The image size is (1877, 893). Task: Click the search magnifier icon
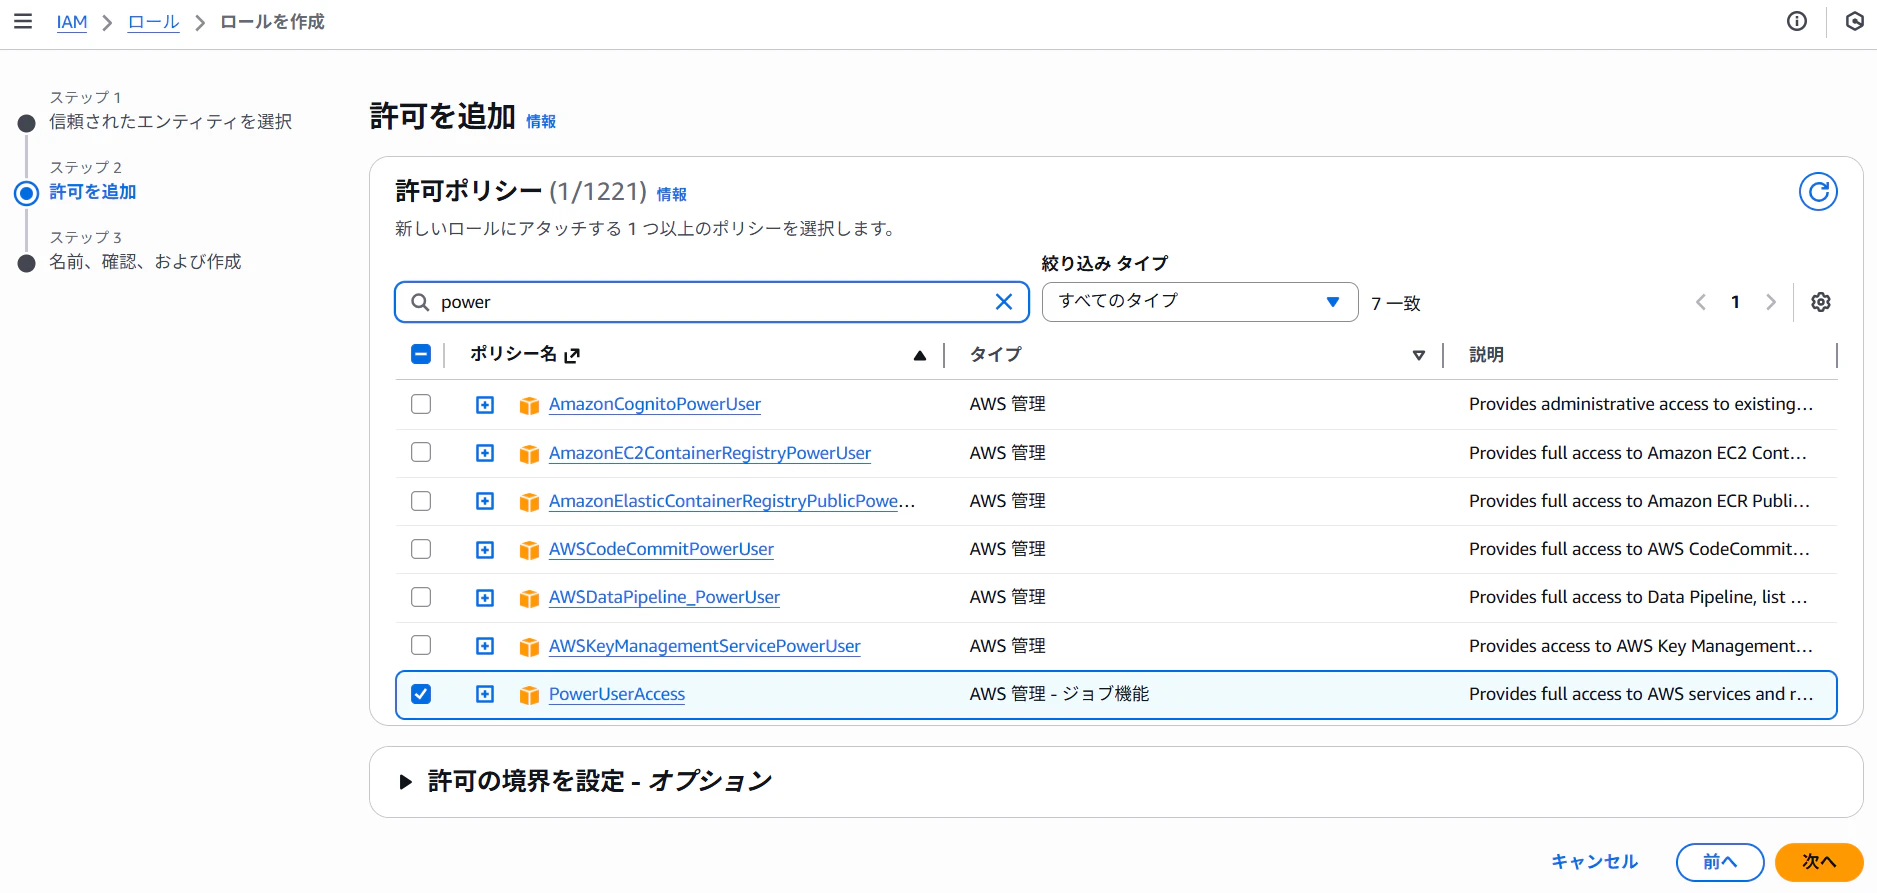(421, 302)
